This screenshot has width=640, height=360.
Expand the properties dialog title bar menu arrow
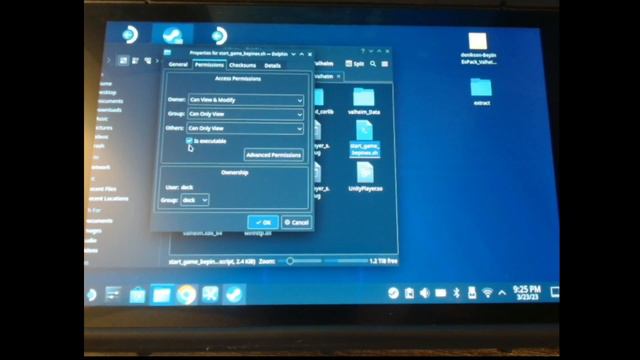[293, 54]
